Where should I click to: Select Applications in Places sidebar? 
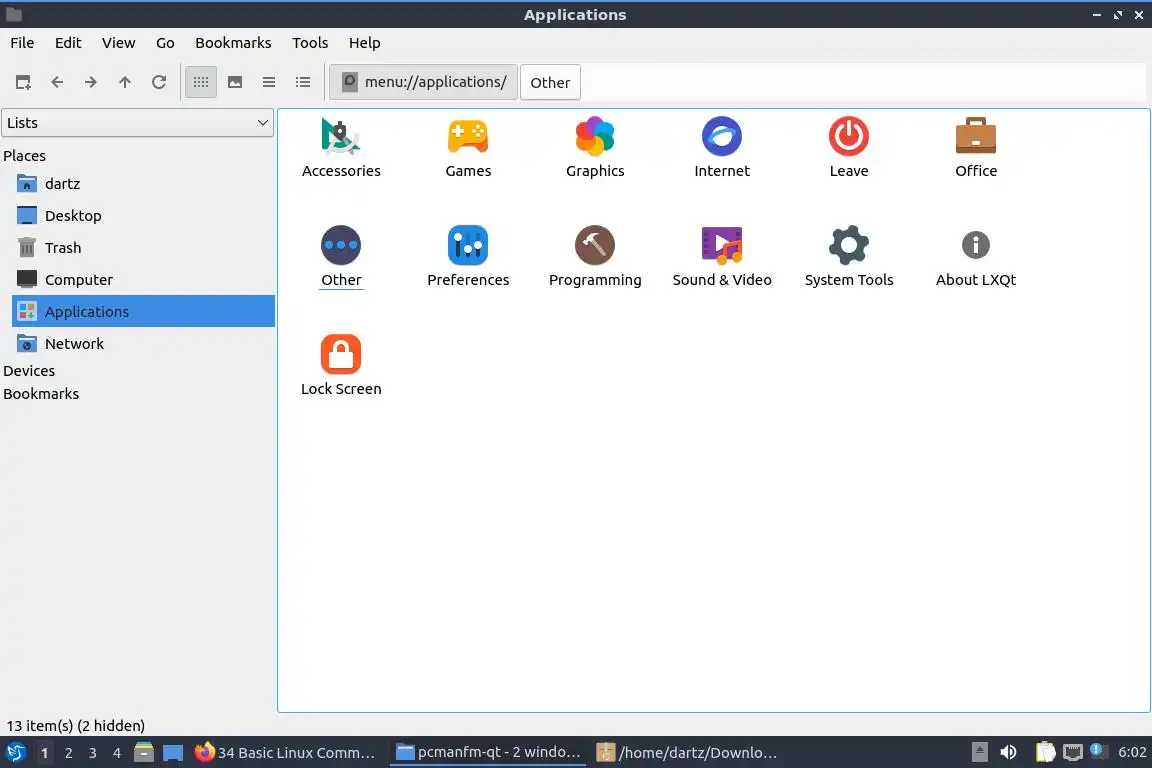click(143, 312)
